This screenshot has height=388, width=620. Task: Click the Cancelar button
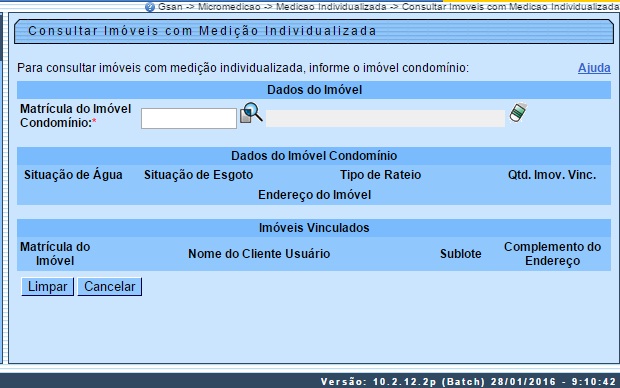coord(110,286)
